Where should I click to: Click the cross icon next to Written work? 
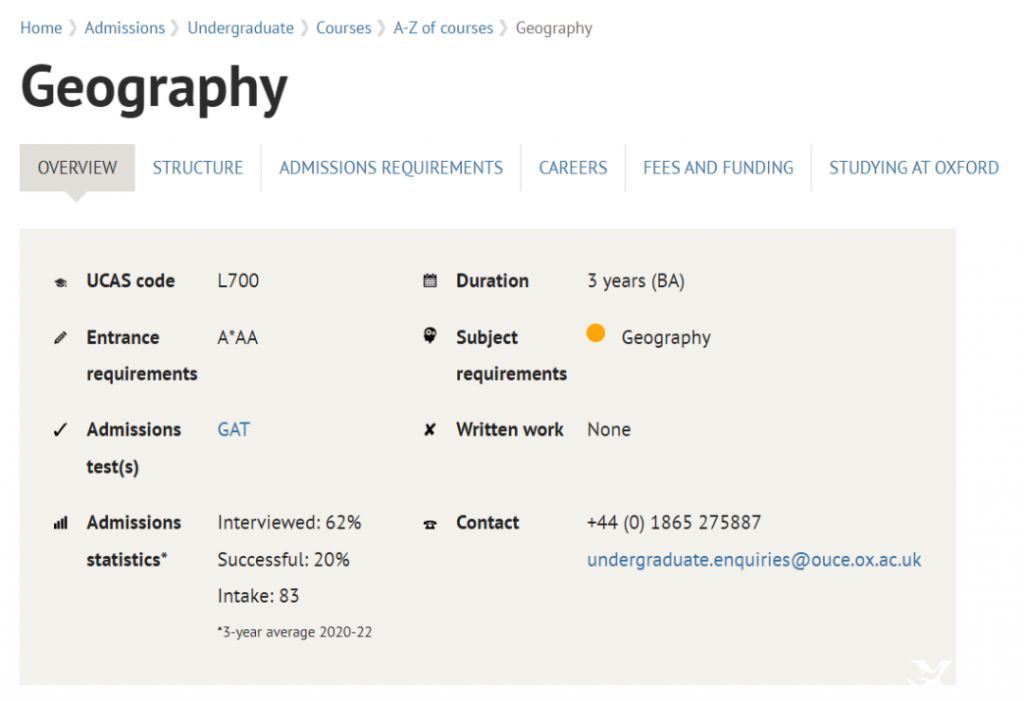(430, 430)
